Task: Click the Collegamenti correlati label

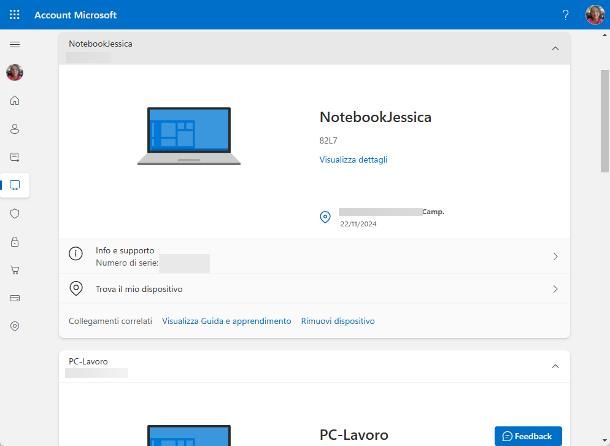Action: 110,321
